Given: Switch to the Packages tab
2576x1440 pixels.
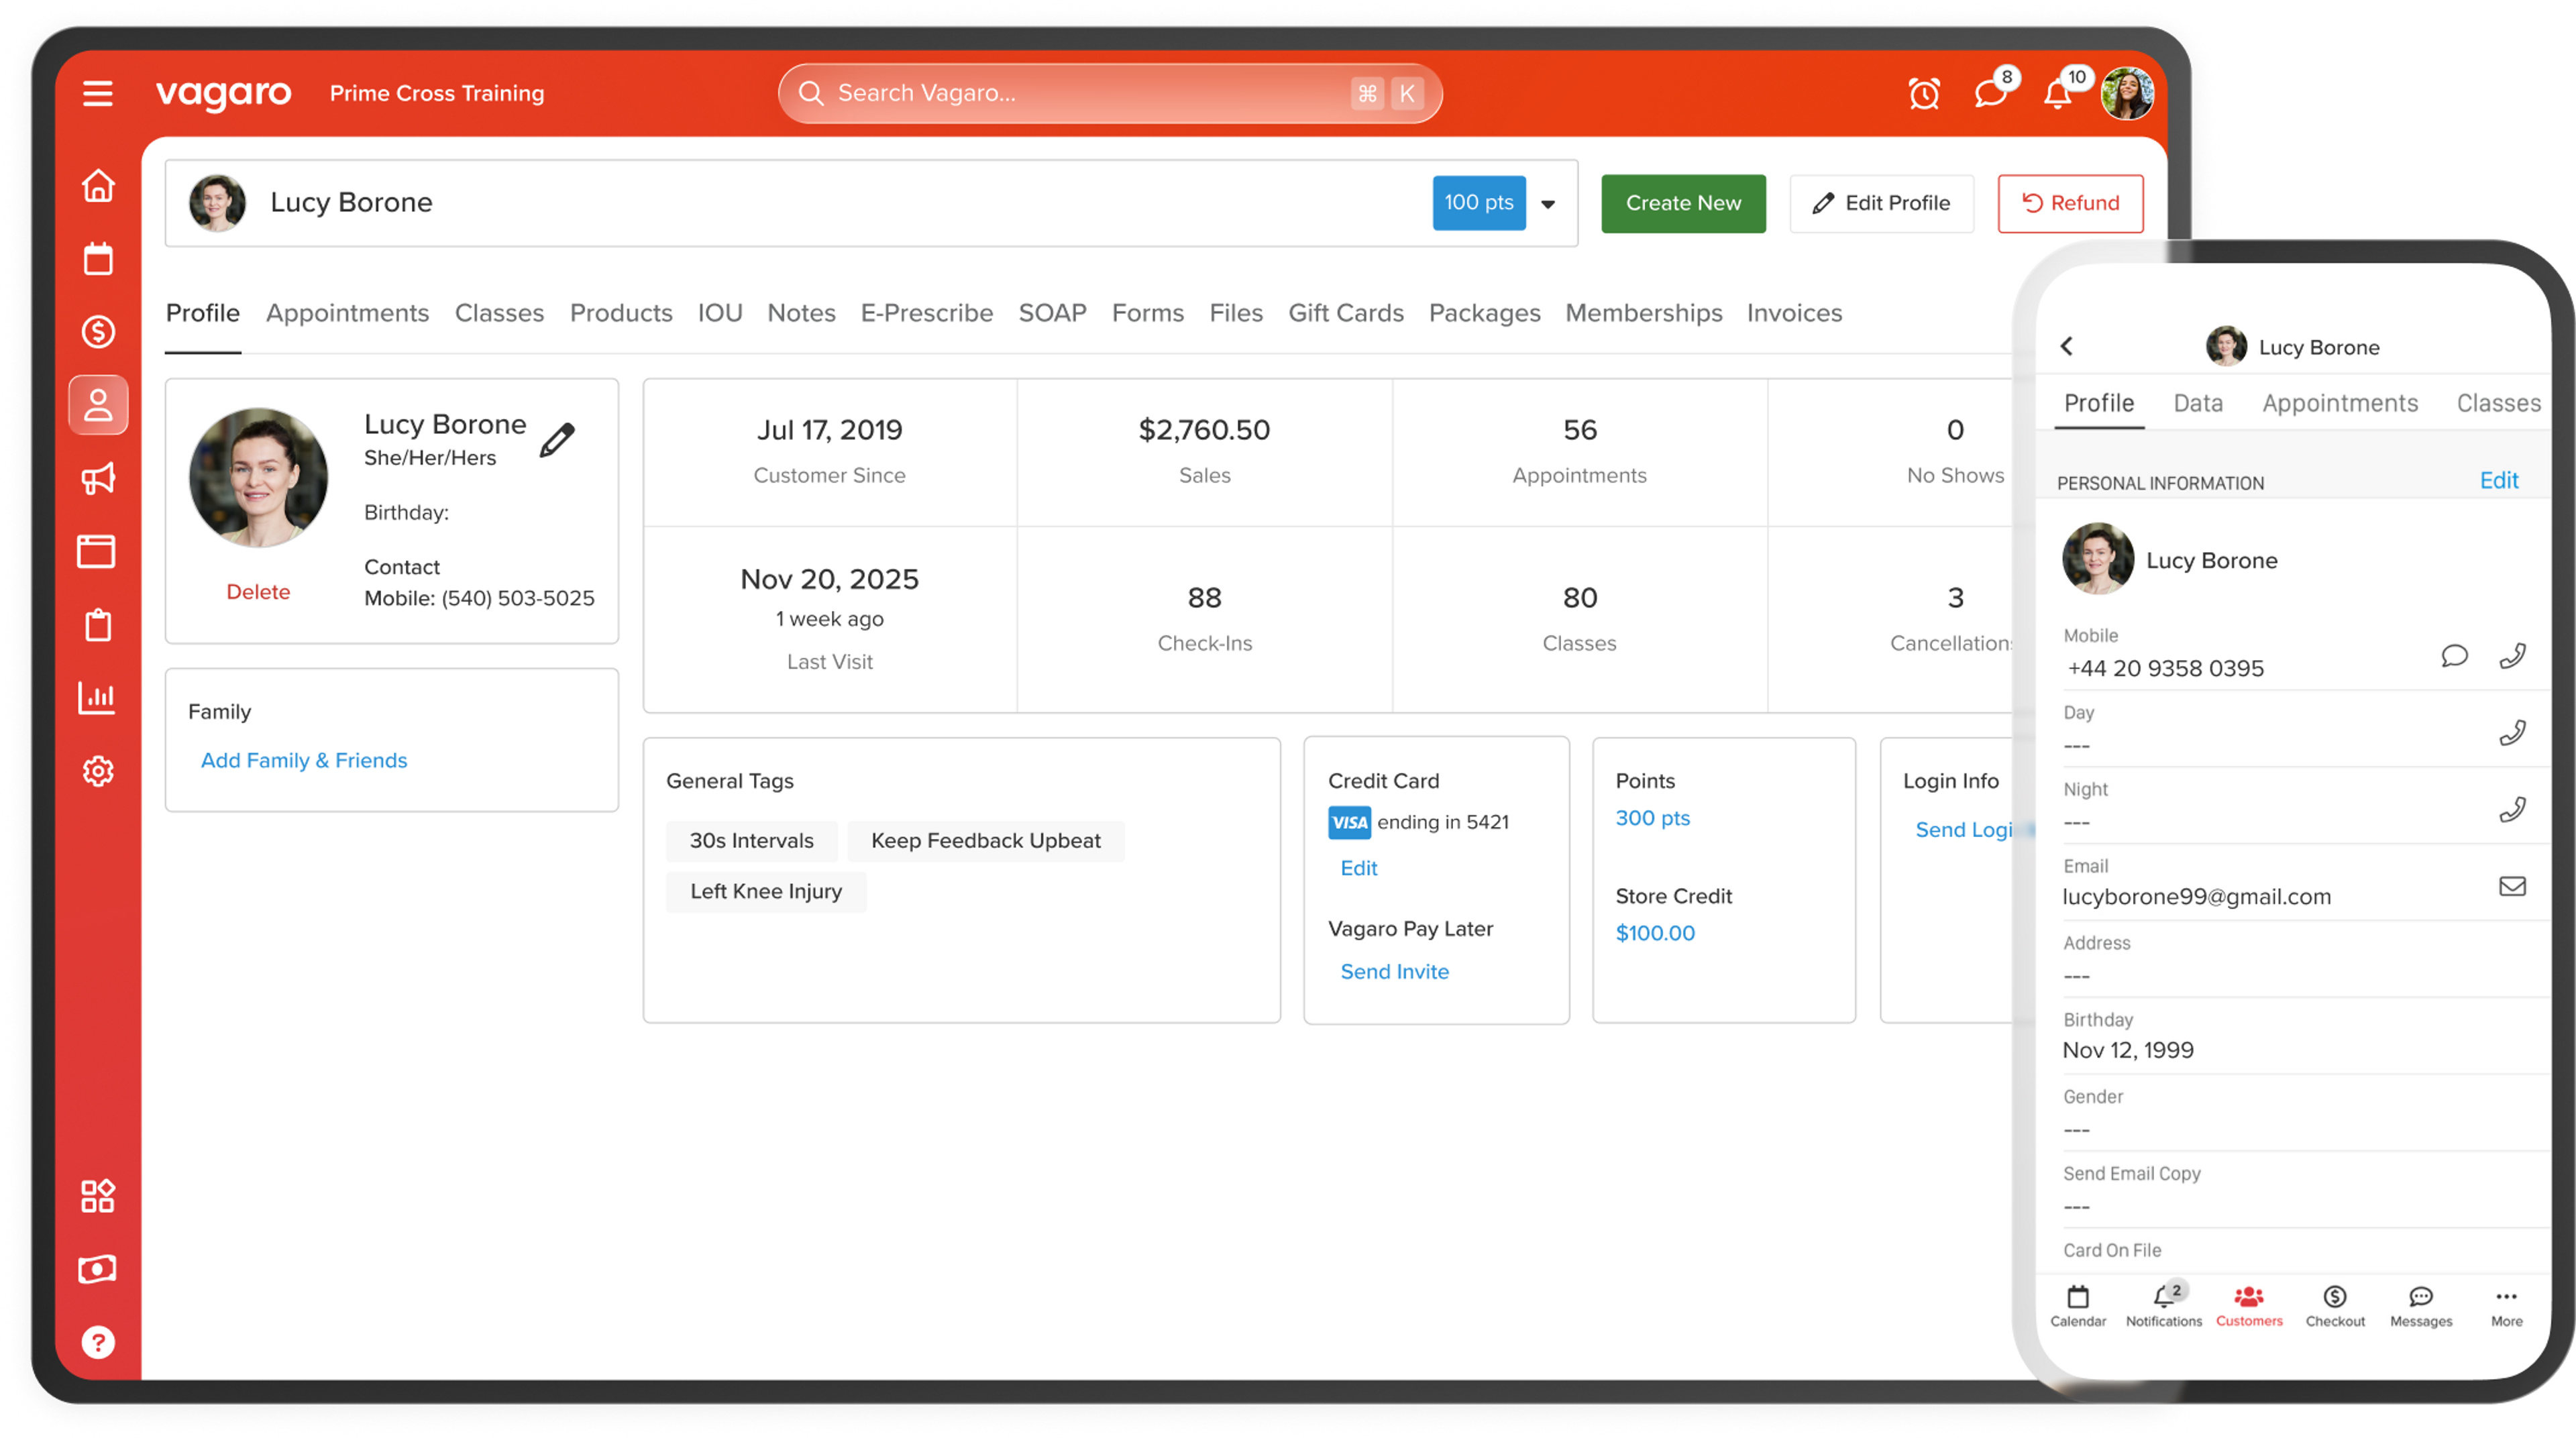Looking at the screenshot, I should pyautogui.click(x=1485, y=313).
